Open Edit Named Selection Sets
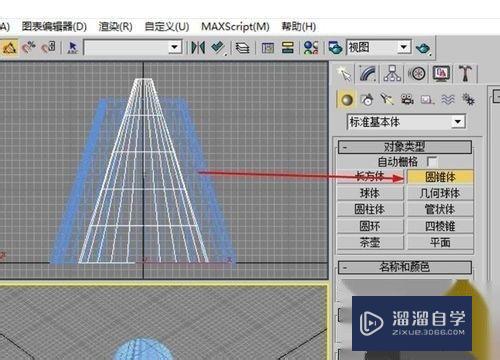 pos(72,48)
